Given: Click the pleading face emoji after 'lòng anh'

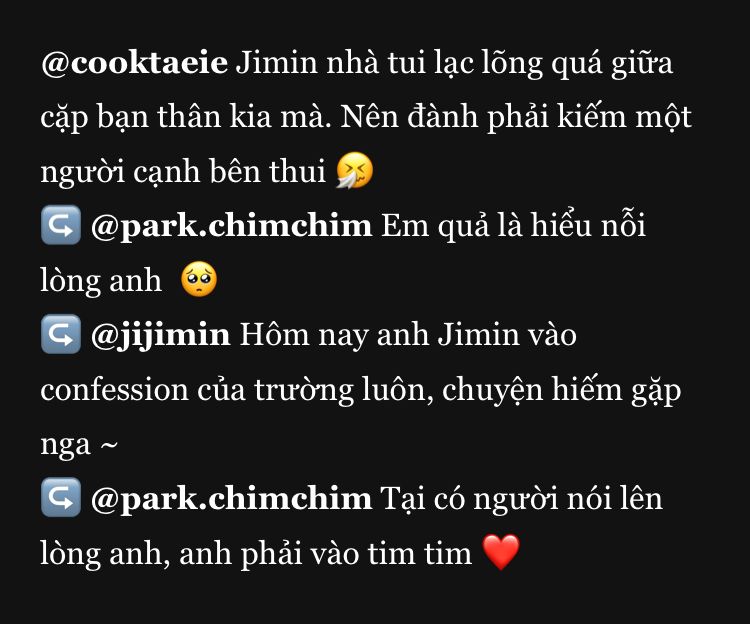Looking at the screenshot, I should pyautogui.click(x=199, y=280).
